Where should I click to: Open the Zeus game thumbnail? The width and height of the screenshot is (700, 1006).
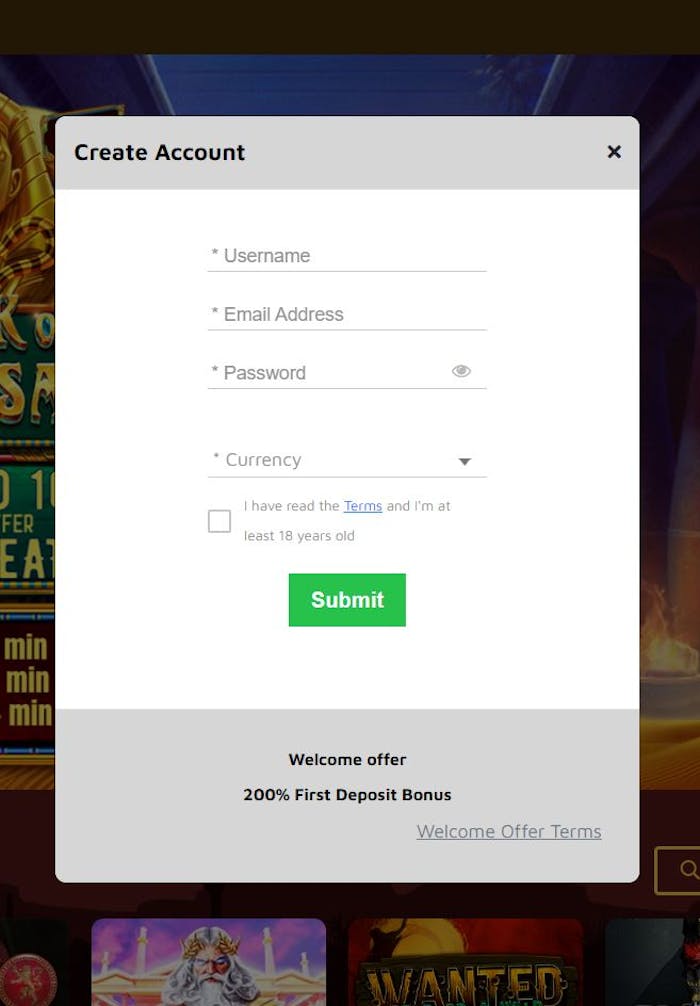coord(208,962)
